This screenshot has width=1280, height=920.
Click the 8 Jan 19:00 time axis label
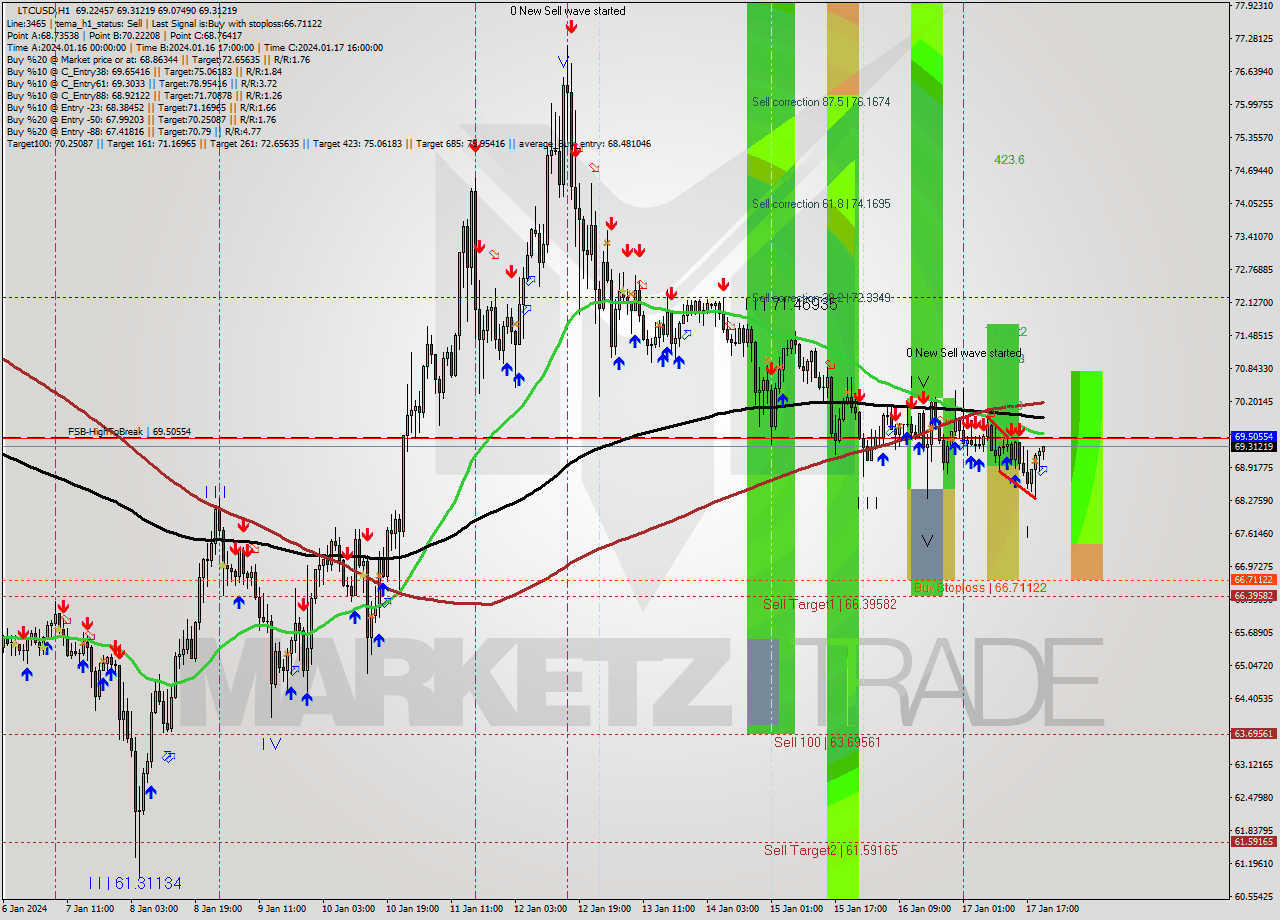219,910
